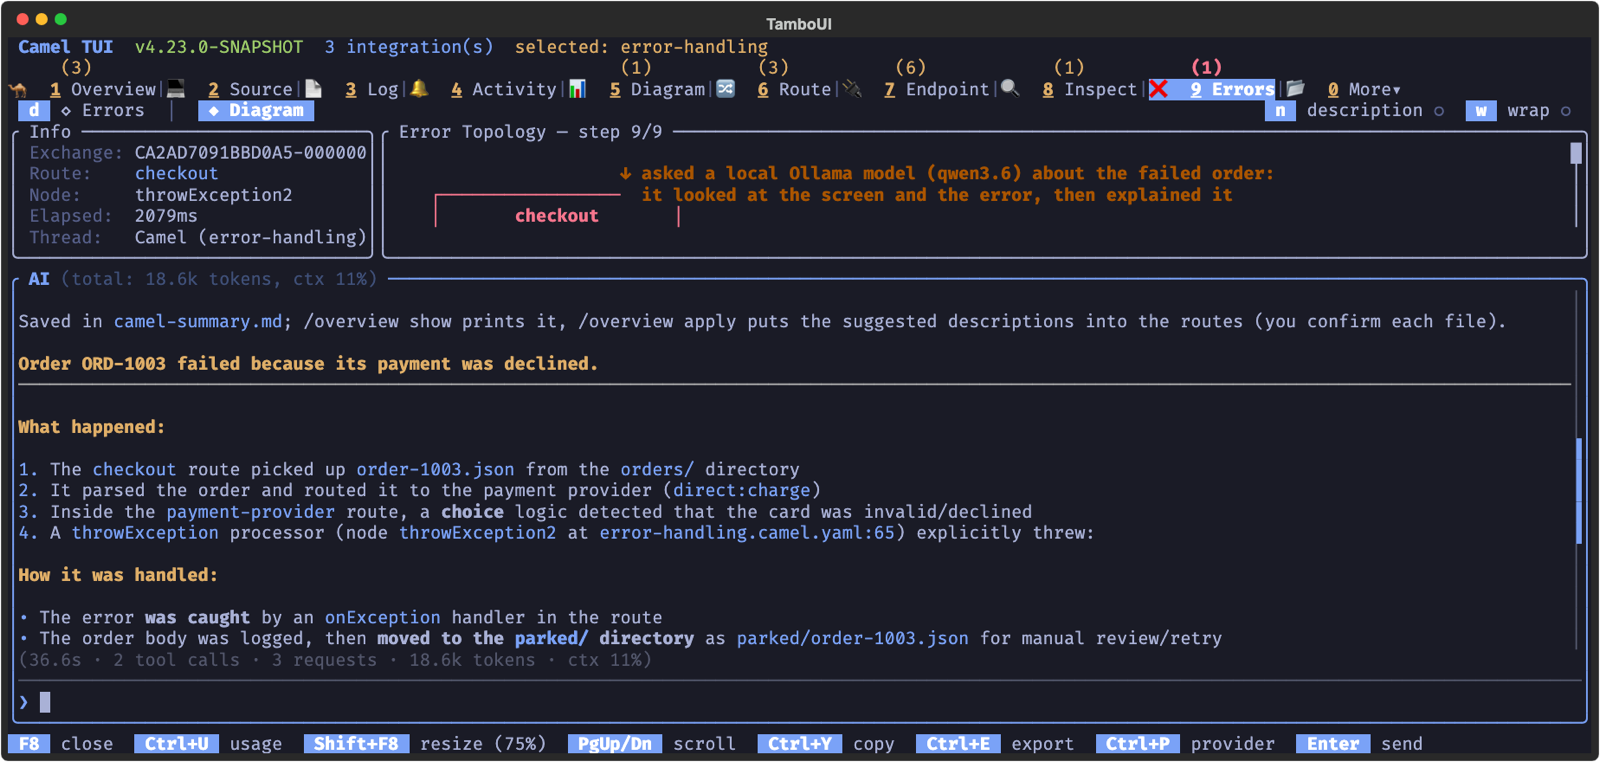Screen dimensions: 1600x762
Task: Click the parked/order-1003.json link
Action: click(852, 638)
